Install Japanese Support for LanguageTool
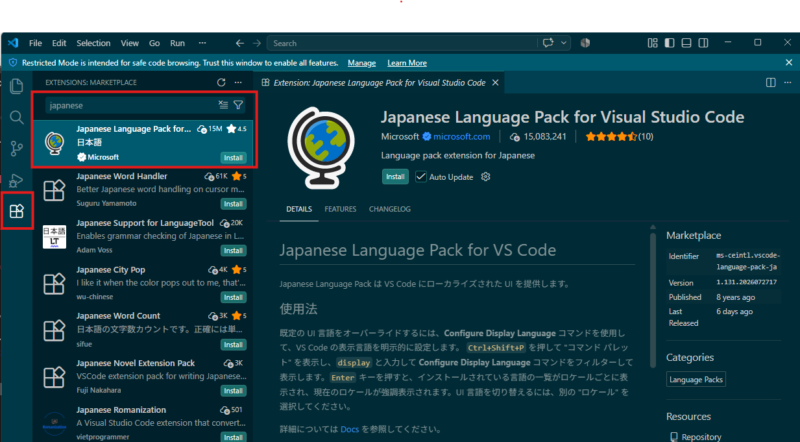 point(233,251)
